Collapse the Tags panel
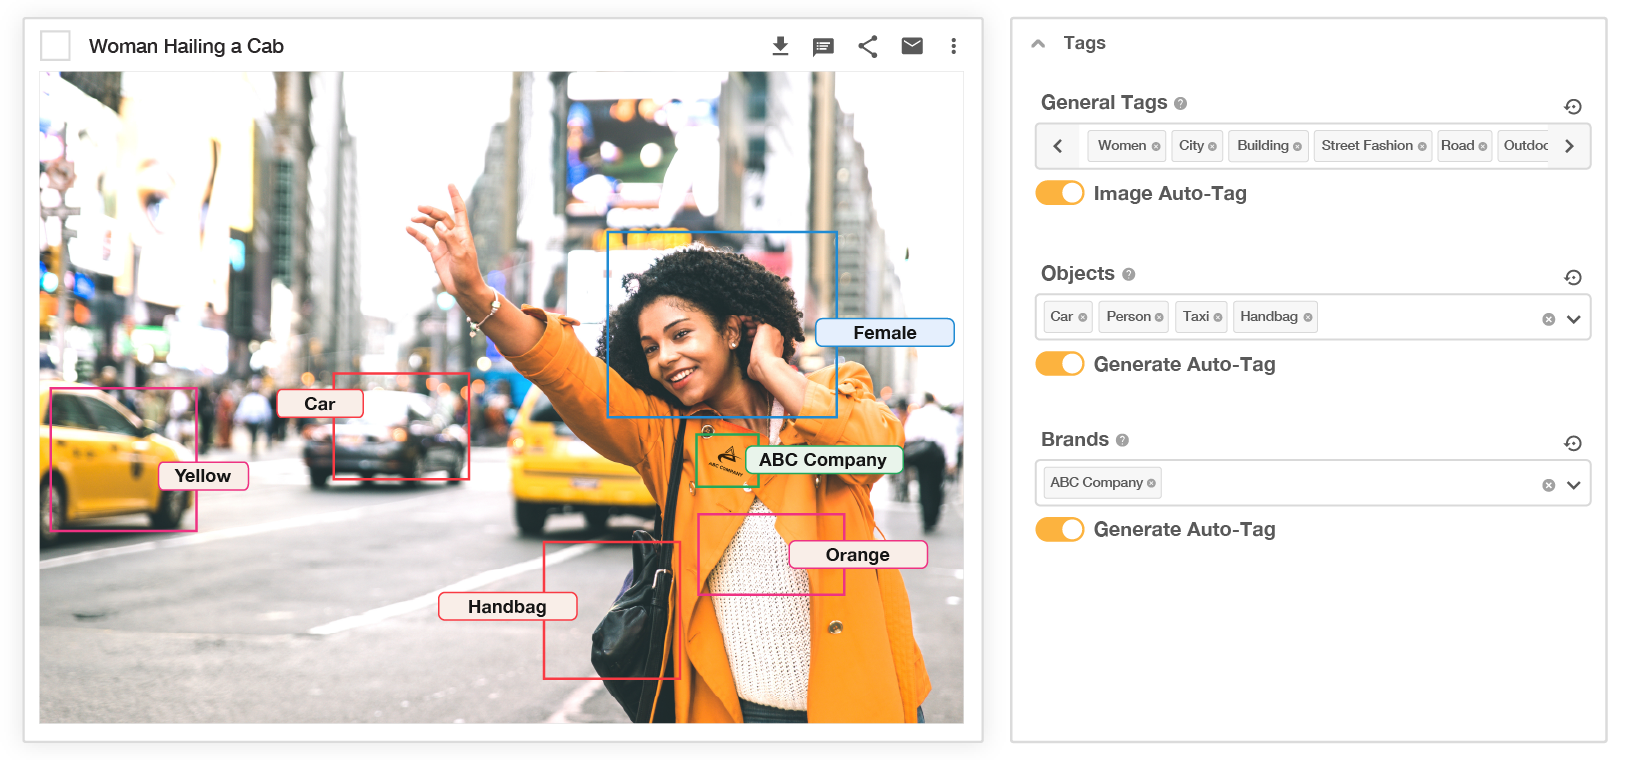This screenshot has height=760, width=1630. pos(1038,44)
